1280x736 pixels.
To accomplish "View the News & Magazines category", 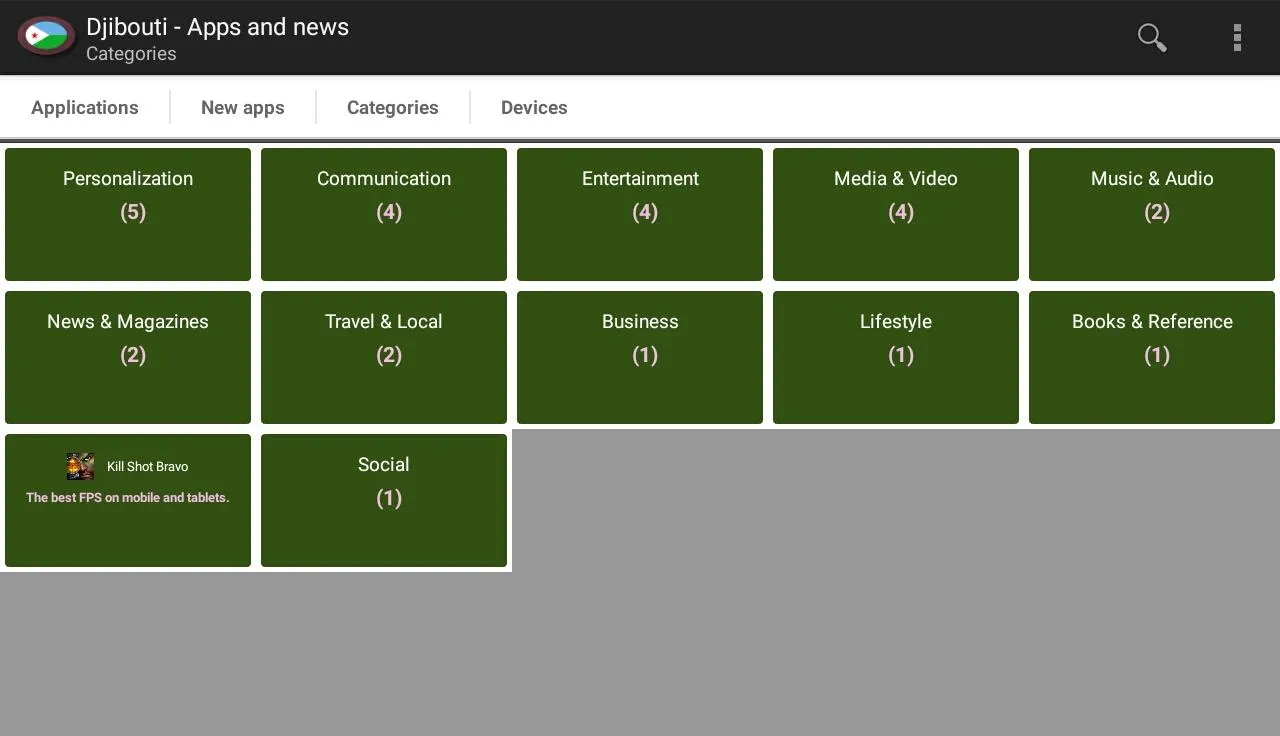I will (128, 357).
